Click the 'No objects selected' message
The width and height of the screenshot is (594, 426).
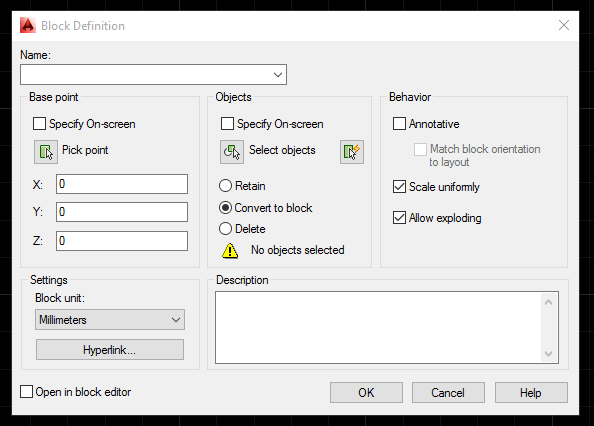click(298, 250)
